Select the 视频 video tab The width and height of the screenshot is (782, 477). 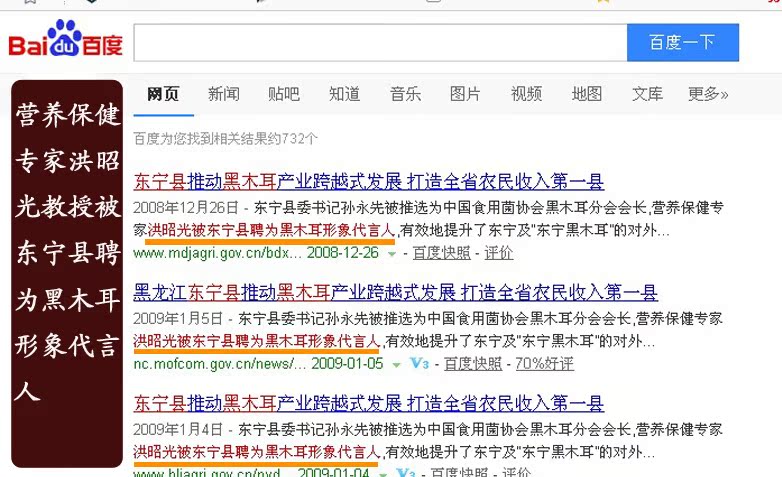click(x=526, y=94)
